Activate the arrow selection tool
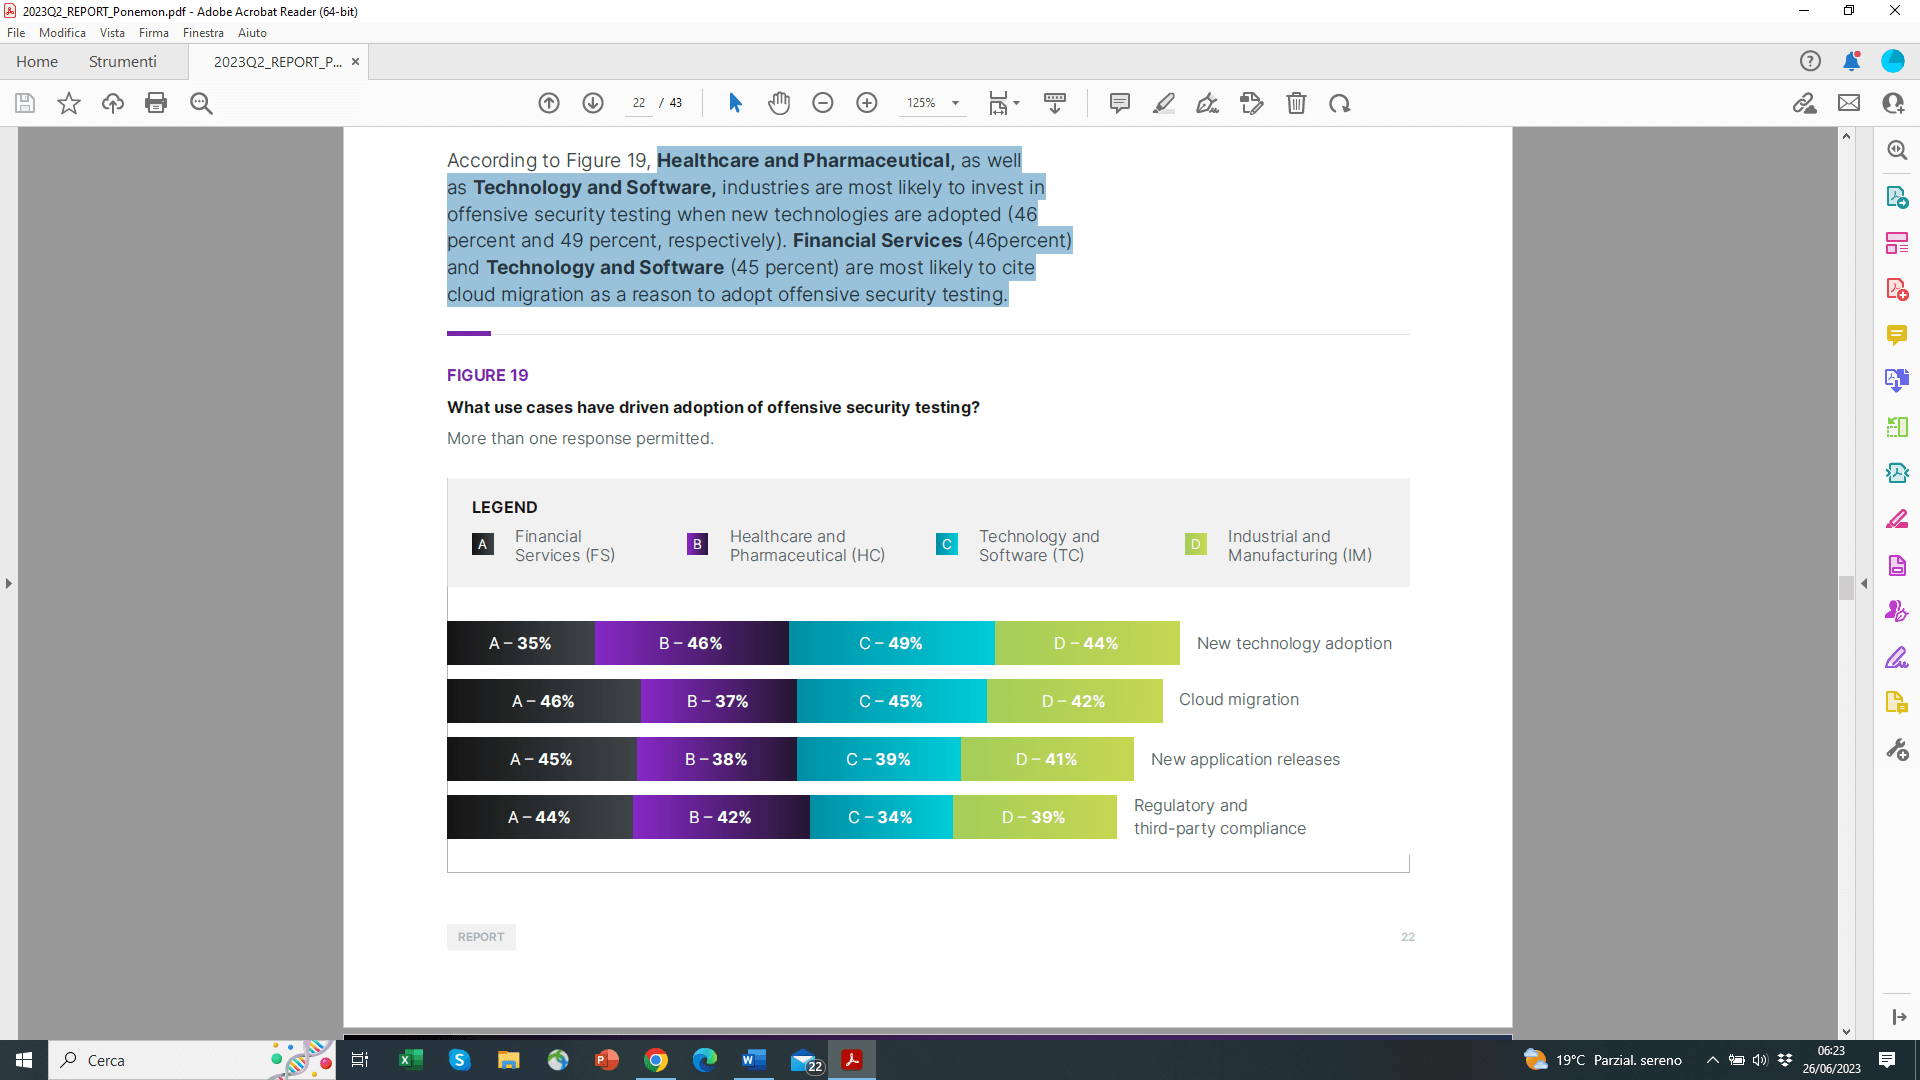The width and height of the screenshot is (1920, 1080). coord(735,103)
